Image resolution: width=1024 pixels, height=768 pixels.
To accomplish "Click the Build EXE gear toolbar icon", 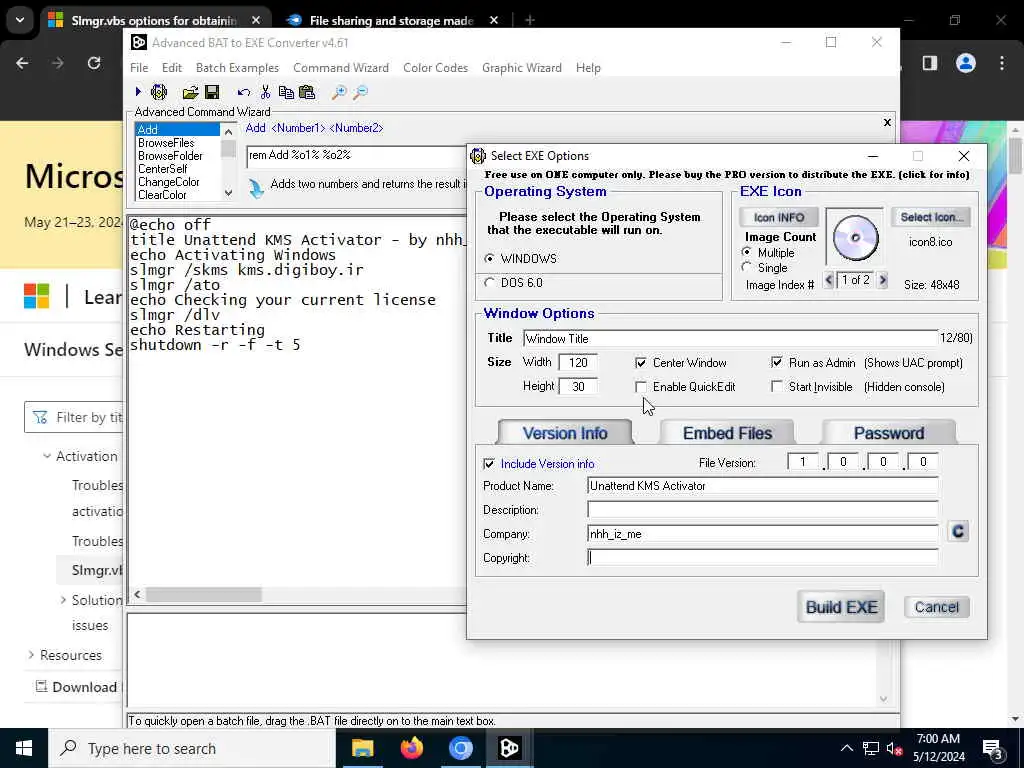I will point(159,92).
